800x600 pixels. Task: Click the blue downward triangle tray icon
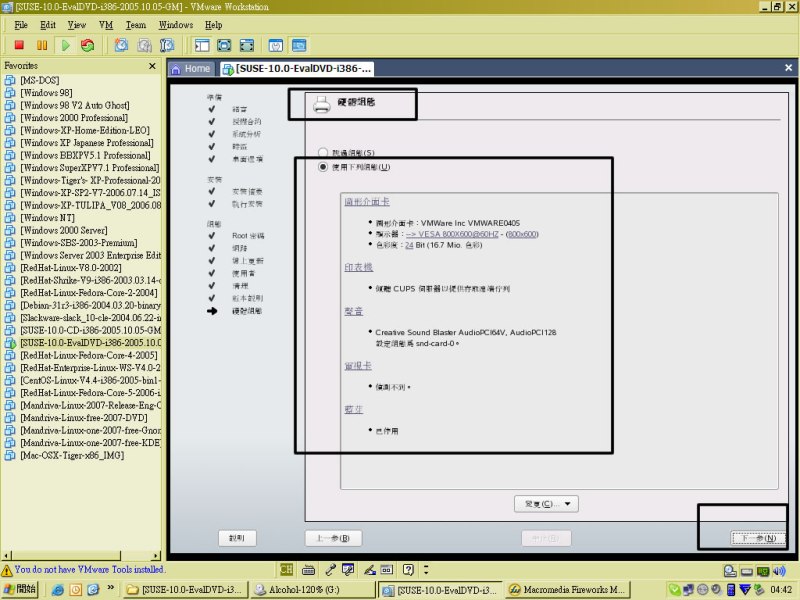point(745,590)
